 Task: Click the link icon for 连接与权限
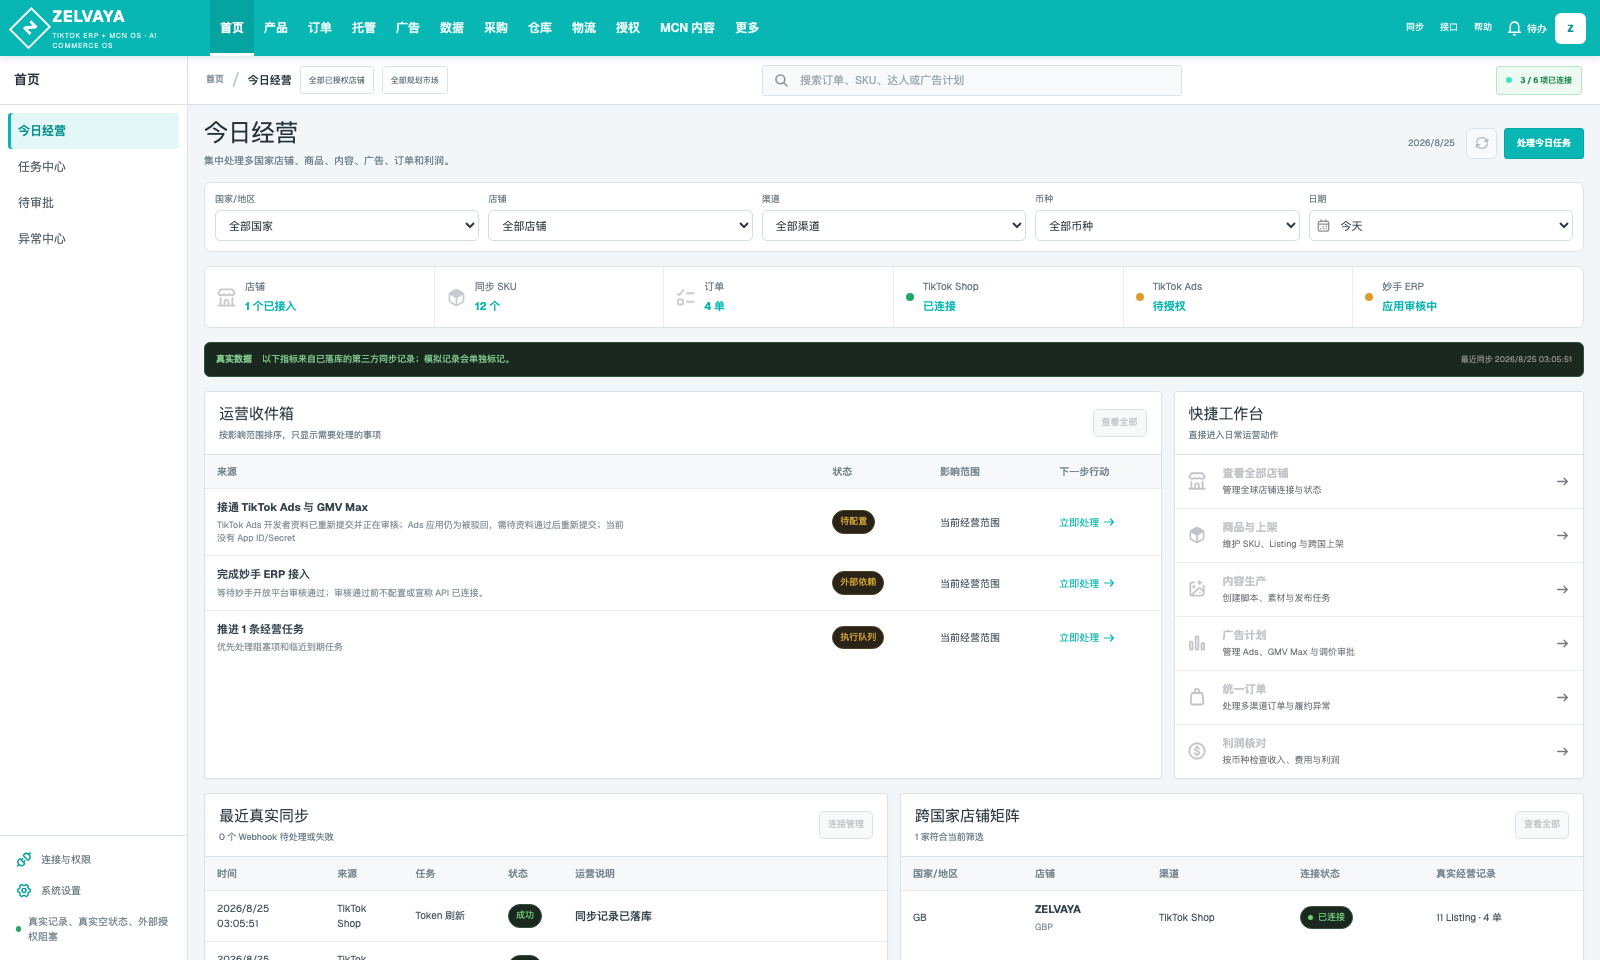[24, 859]
